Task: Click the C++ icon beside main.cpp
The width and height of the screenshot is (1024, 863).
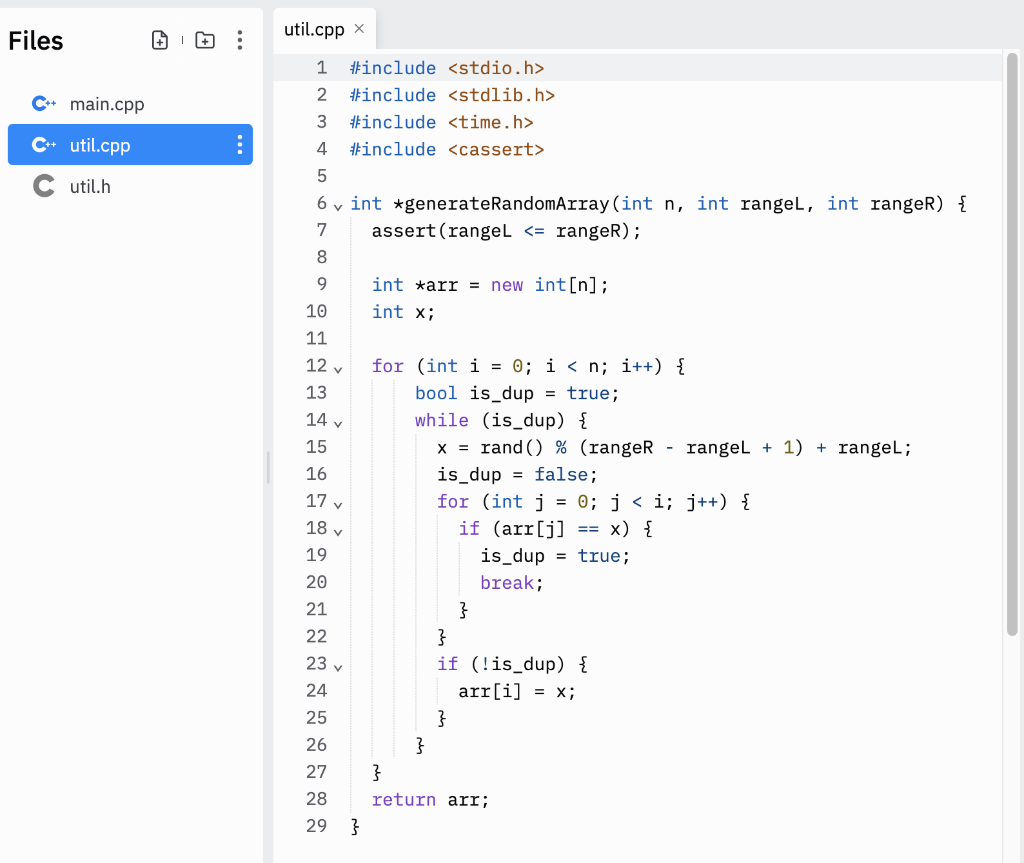Action: point(43,103)
